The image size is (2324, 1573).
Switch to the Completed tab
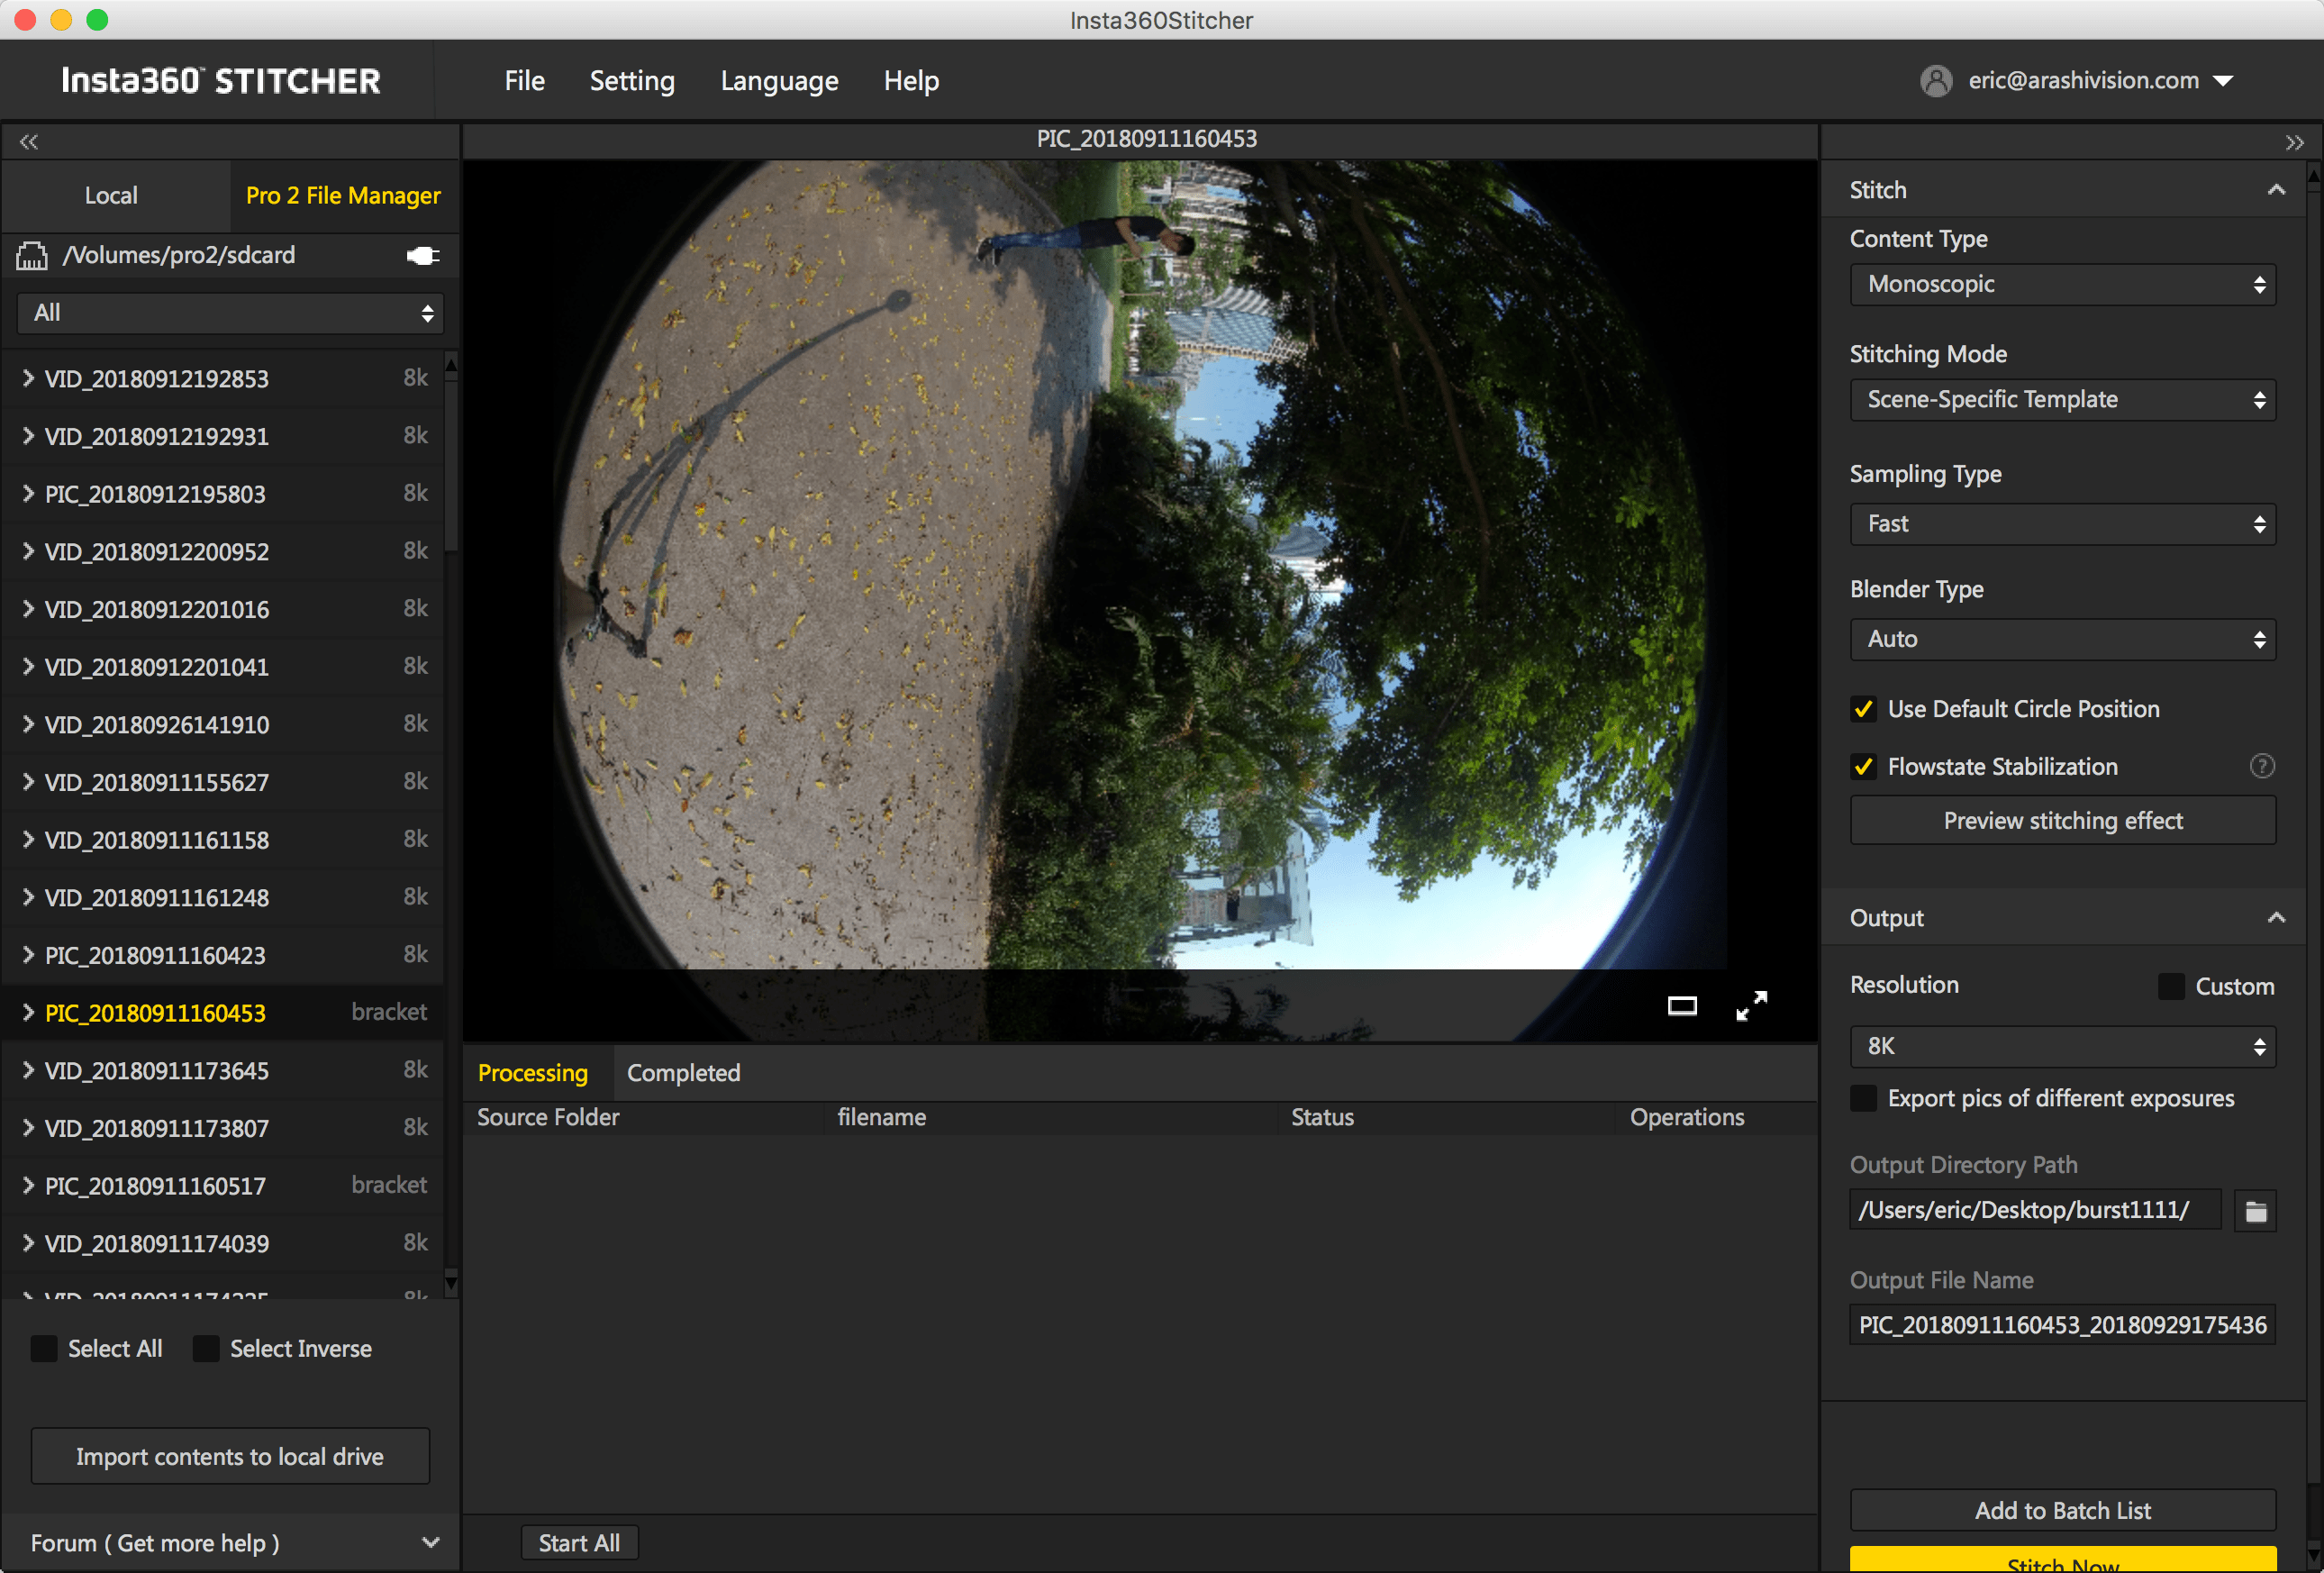point(683,1073)
